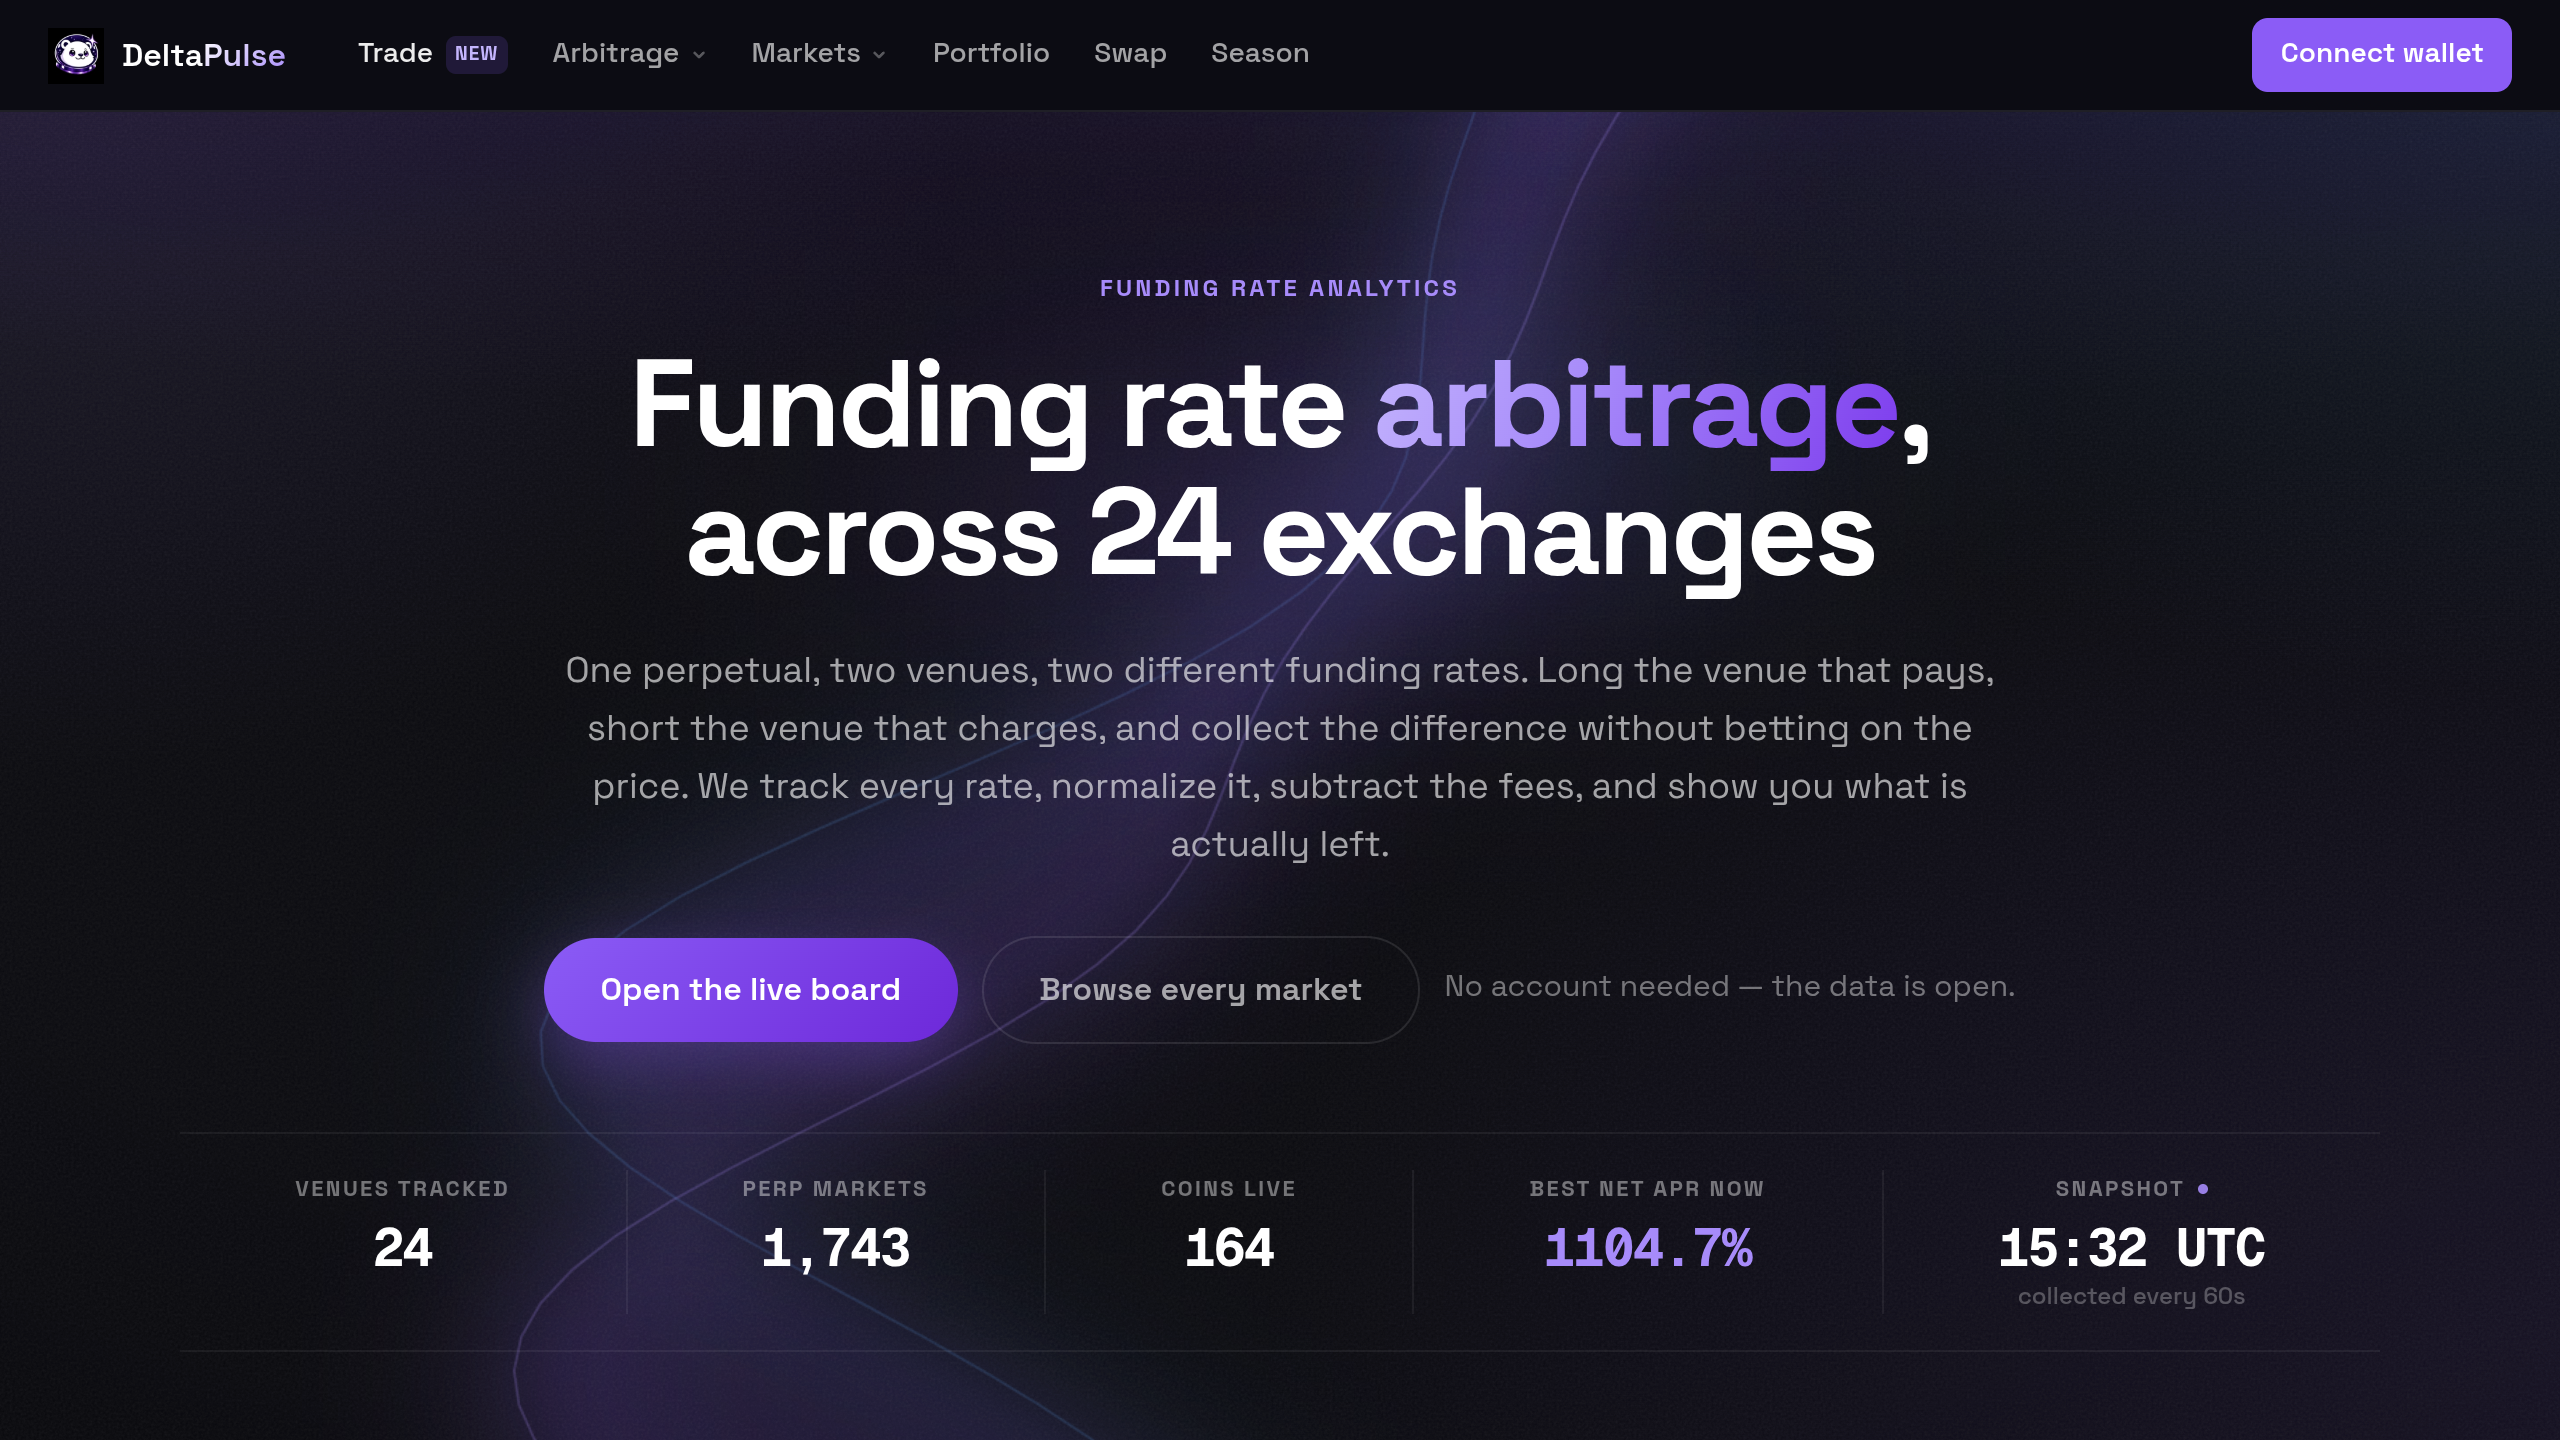Go to the Portfolio page
Screen dimensions: 2560x1440
[x=991, y=53]
